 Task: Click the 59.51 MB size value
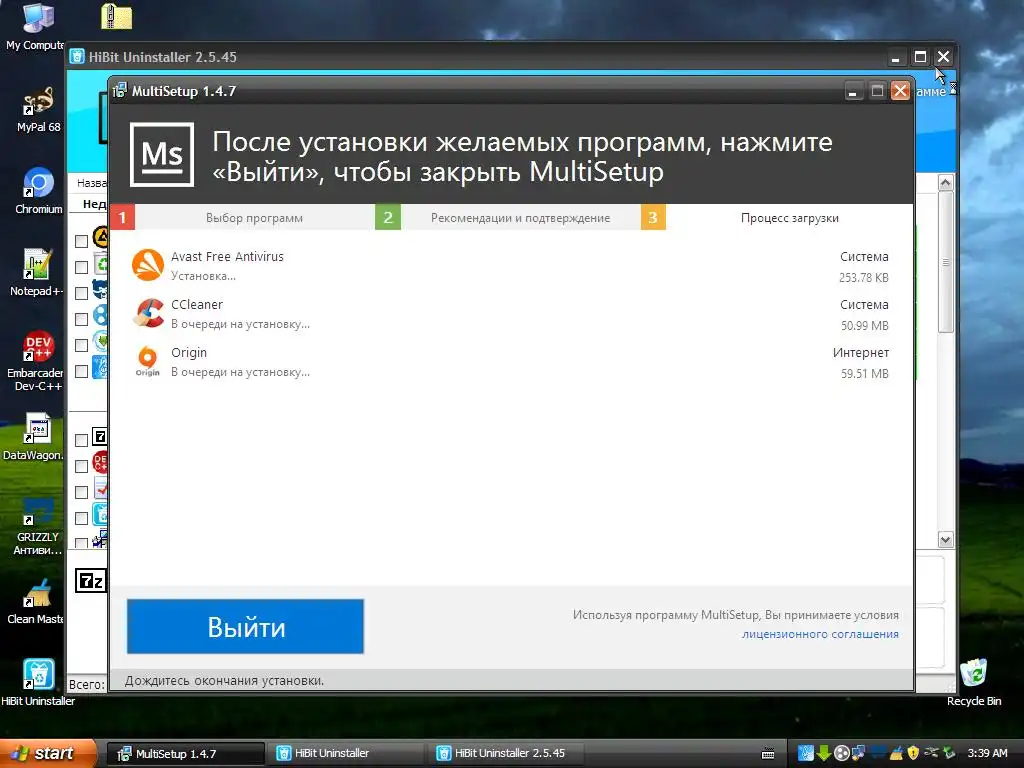pyautogui.click(x=865, y=374)
